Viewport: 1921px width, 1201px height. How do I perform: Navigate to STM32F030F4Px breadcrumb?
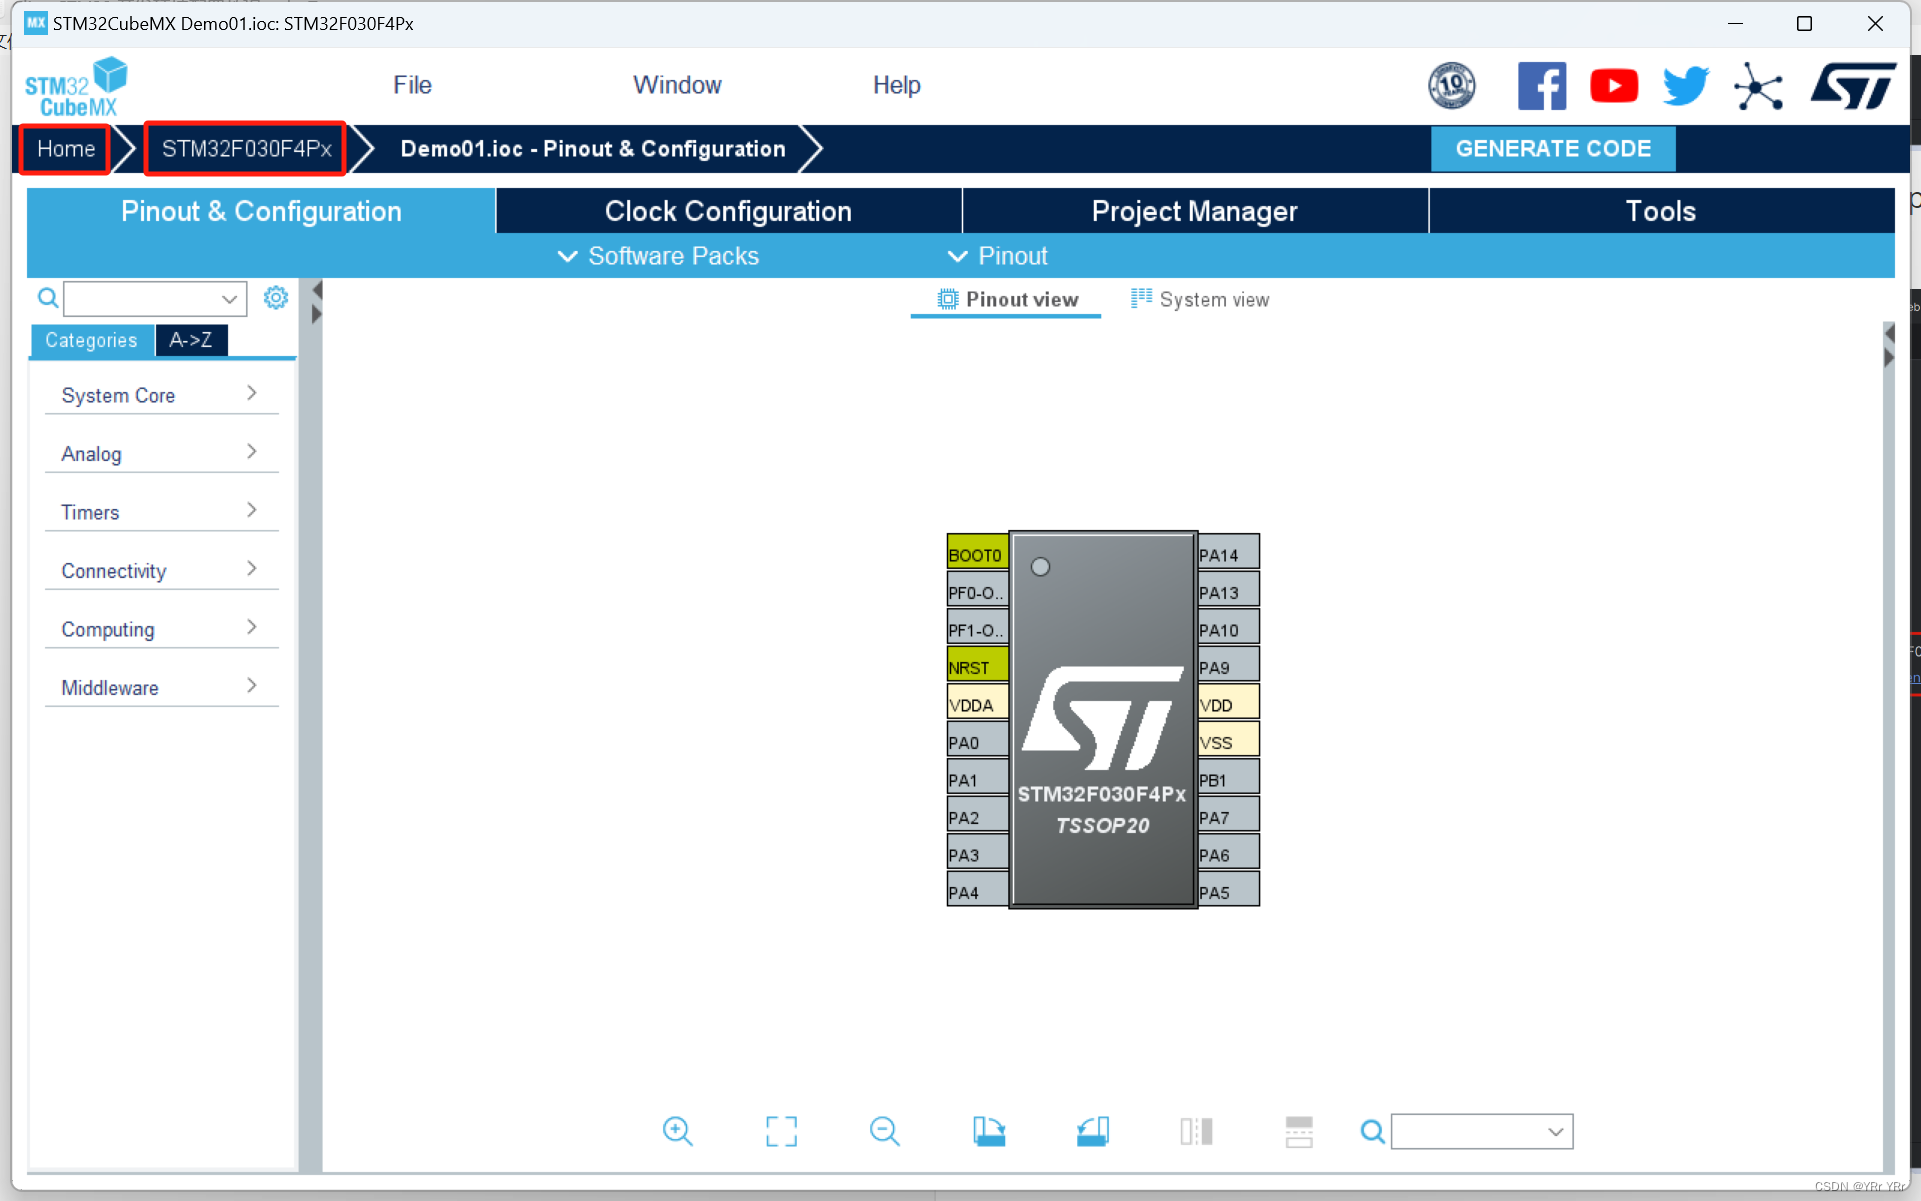pos(246,148)
